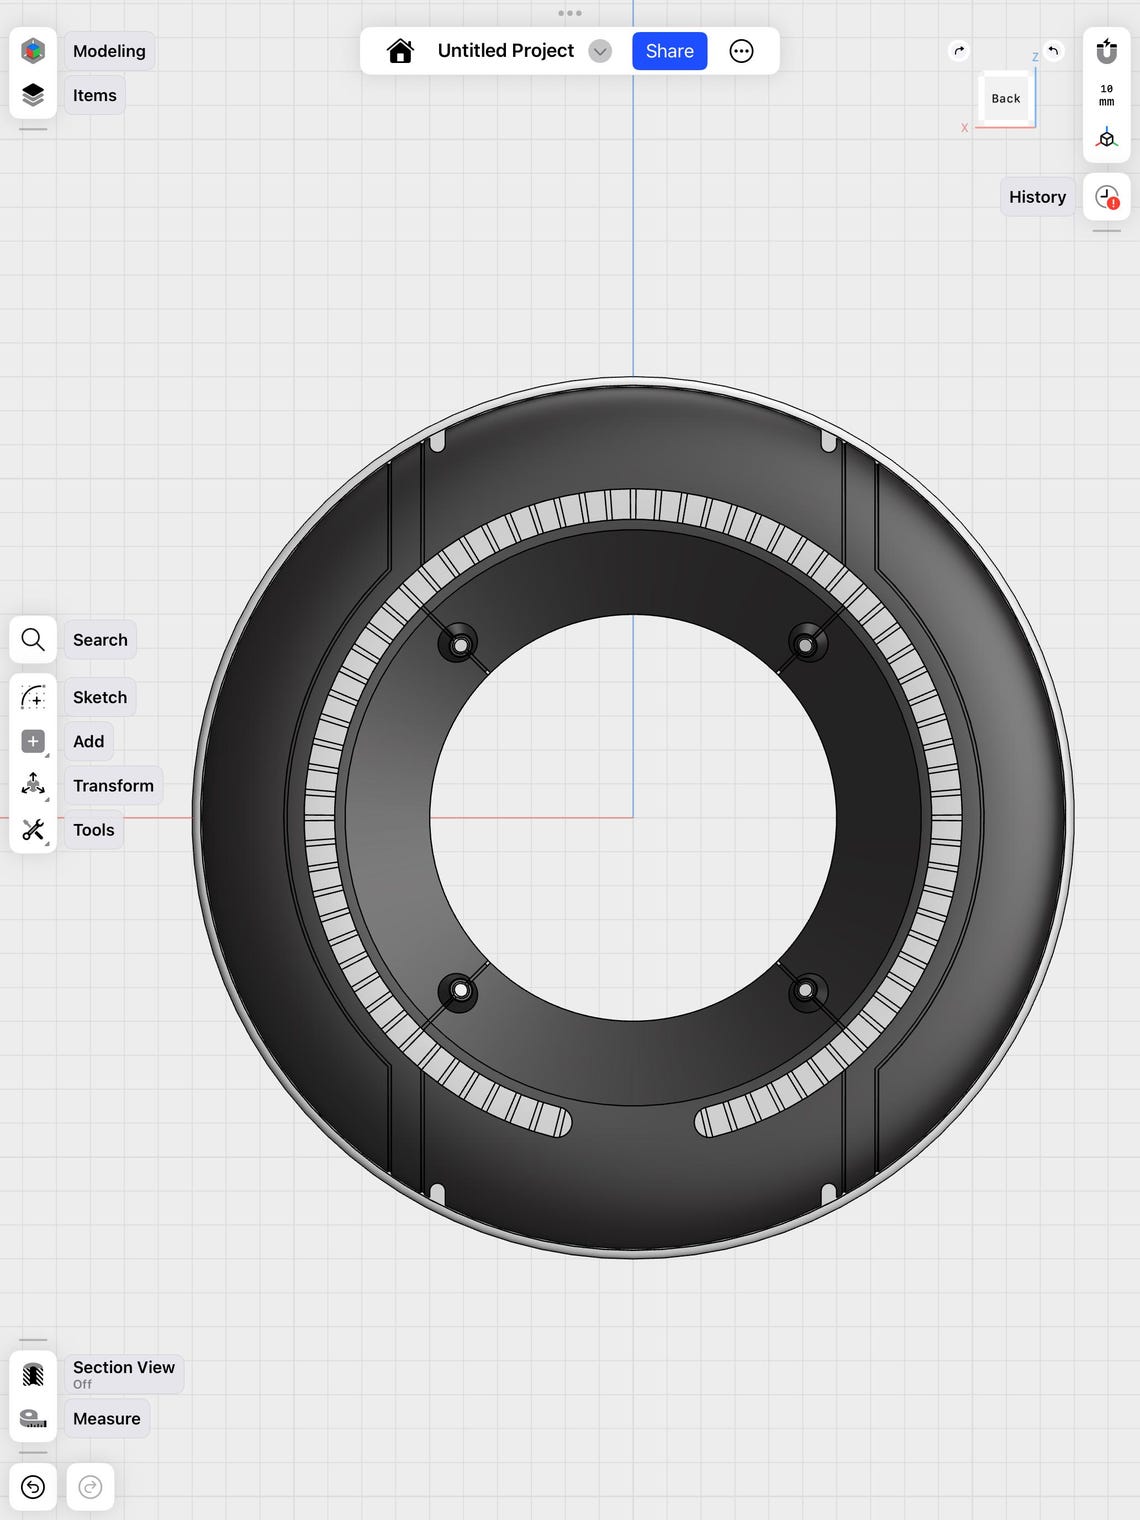The image size is (1140, 1520).
Task: Click the Search magnifier icon
Action: [33, 640]
